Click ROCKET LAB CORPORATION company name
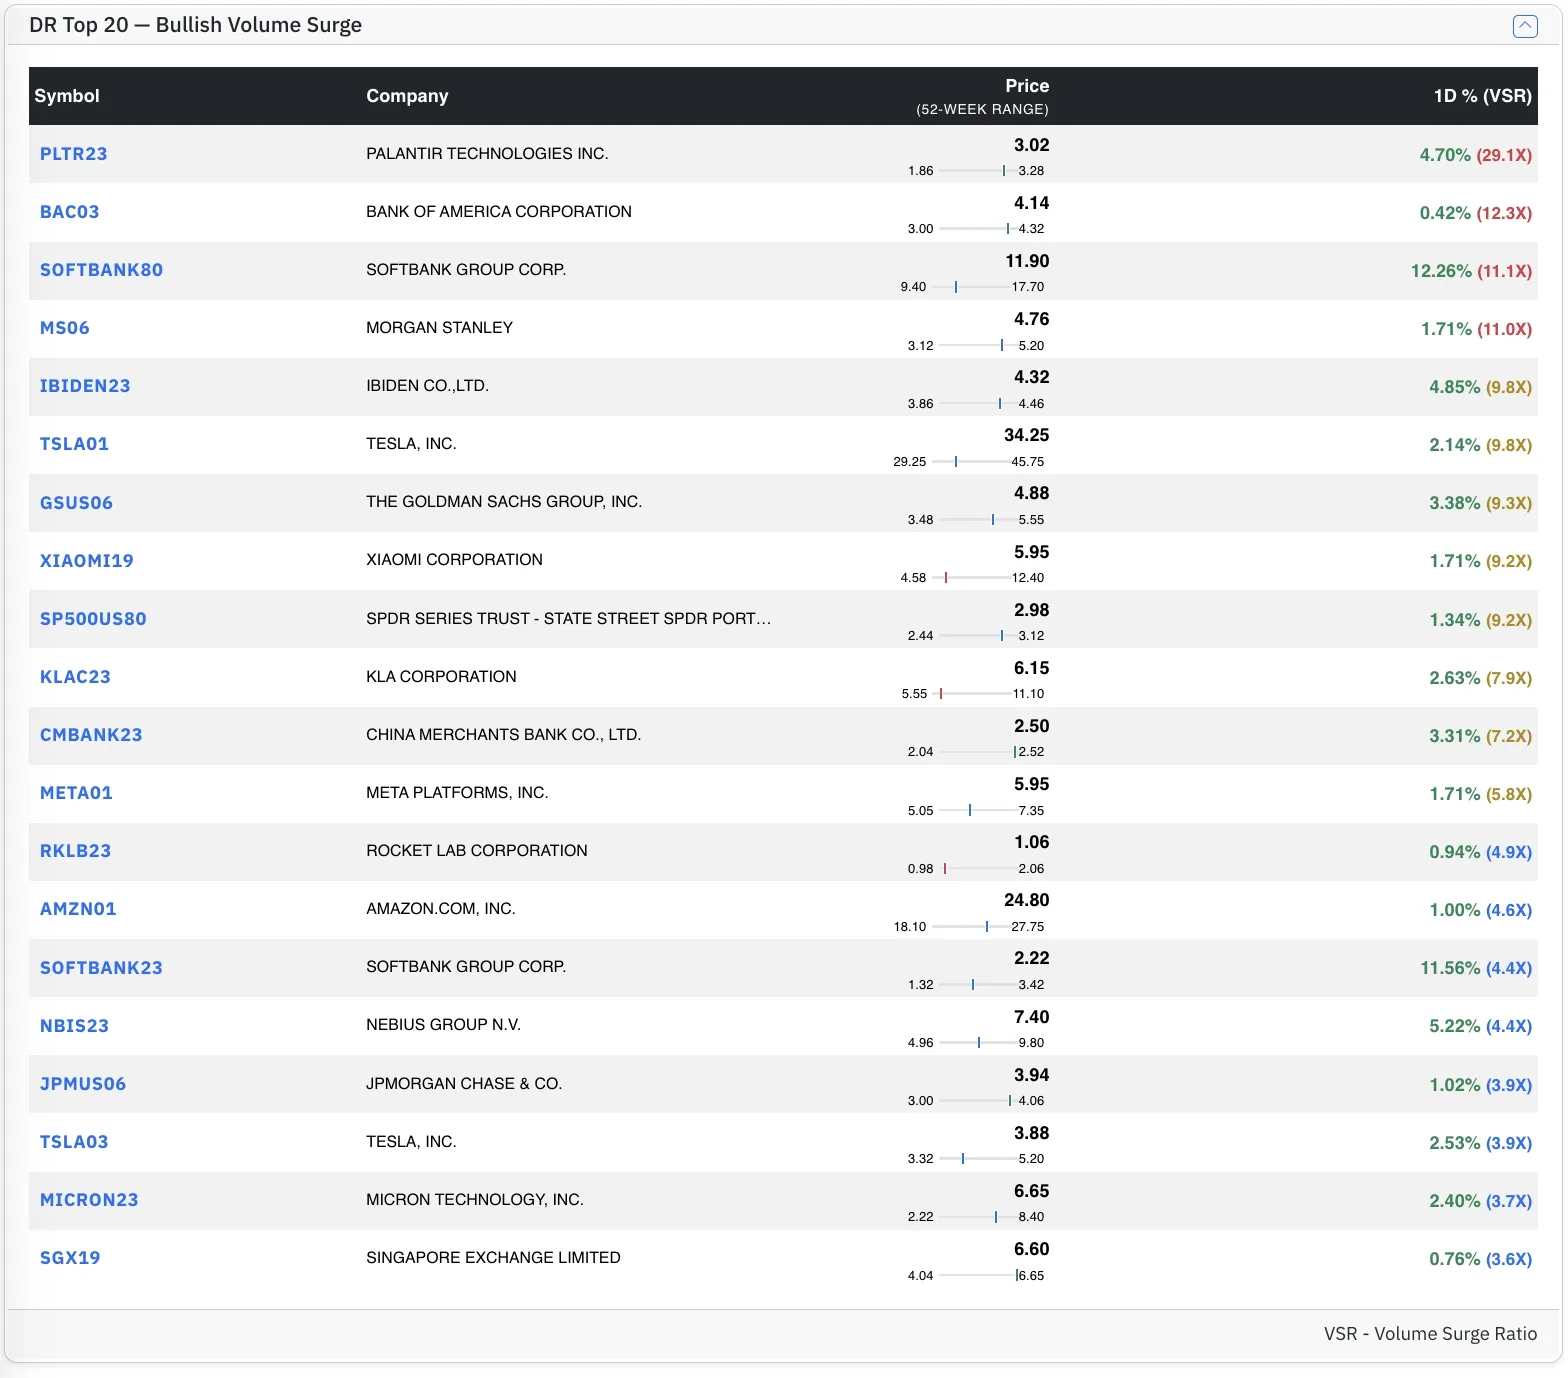This screenshot has height=1378, width=1568. tap(477, 851)
